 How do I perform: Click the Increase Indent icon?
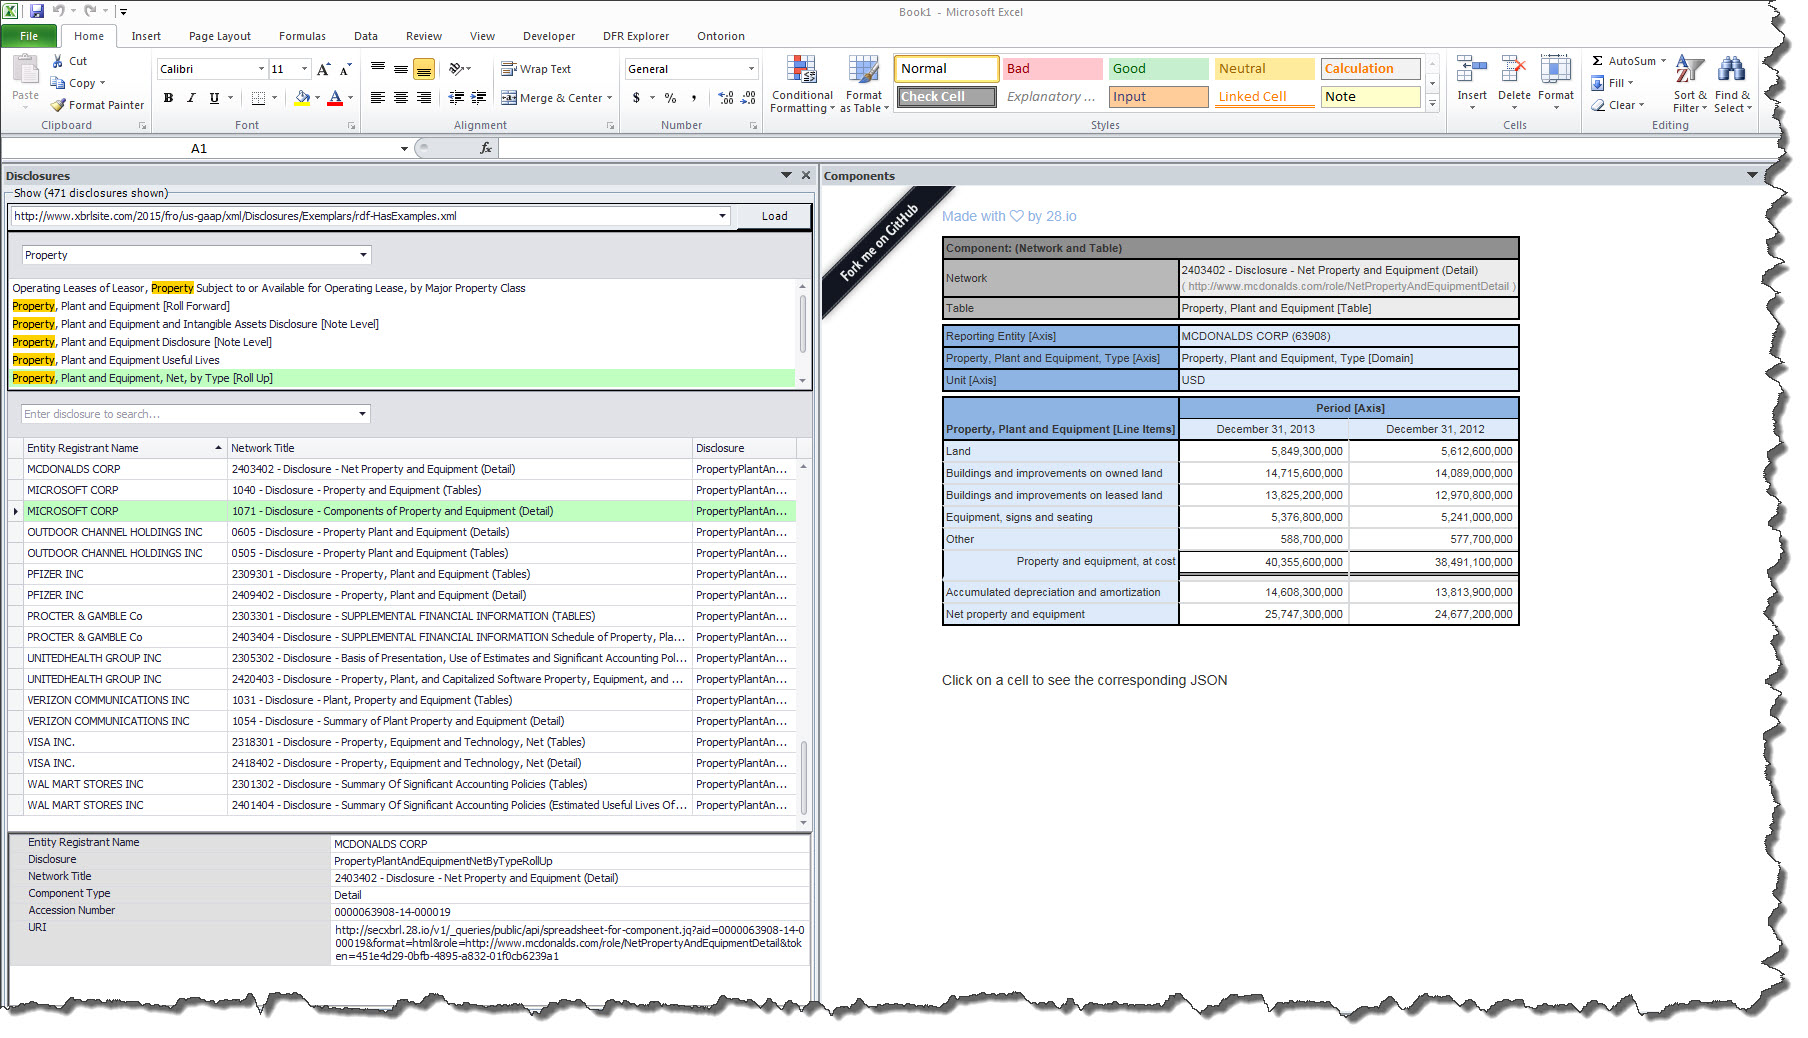[479, 98]
